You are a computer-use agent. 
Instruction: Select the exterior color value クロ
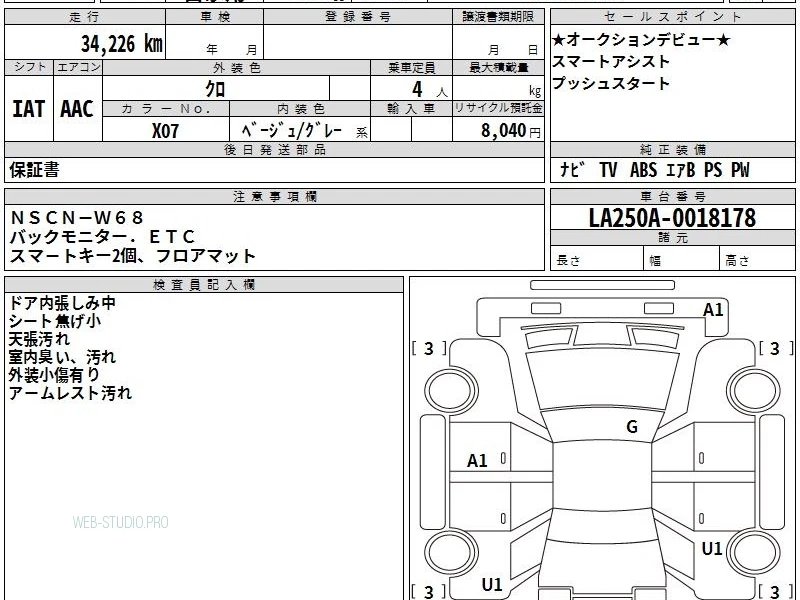215,89
